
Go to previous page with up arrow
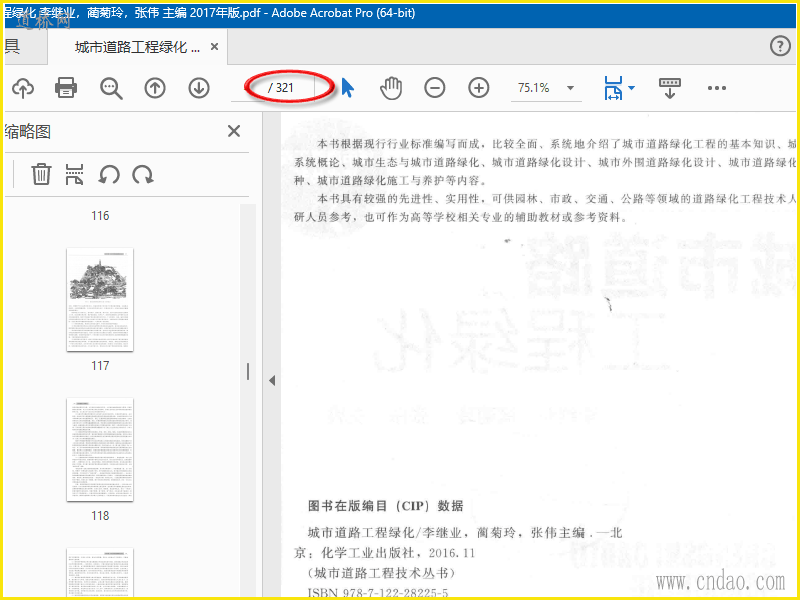[x=155, y=88]
